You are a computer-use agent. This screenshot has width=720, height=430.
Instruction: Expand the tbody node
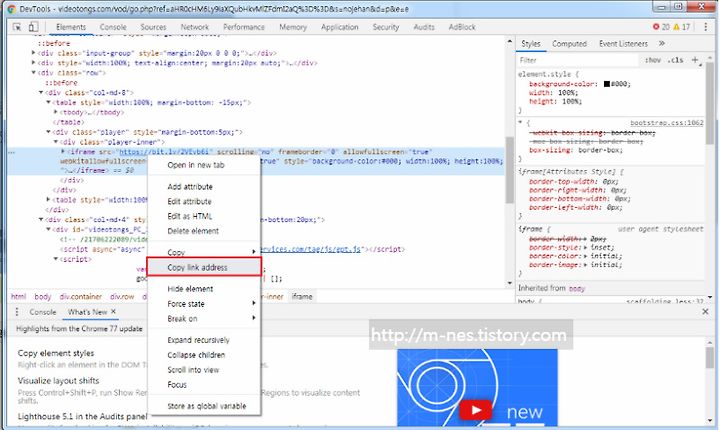(56, 112)
